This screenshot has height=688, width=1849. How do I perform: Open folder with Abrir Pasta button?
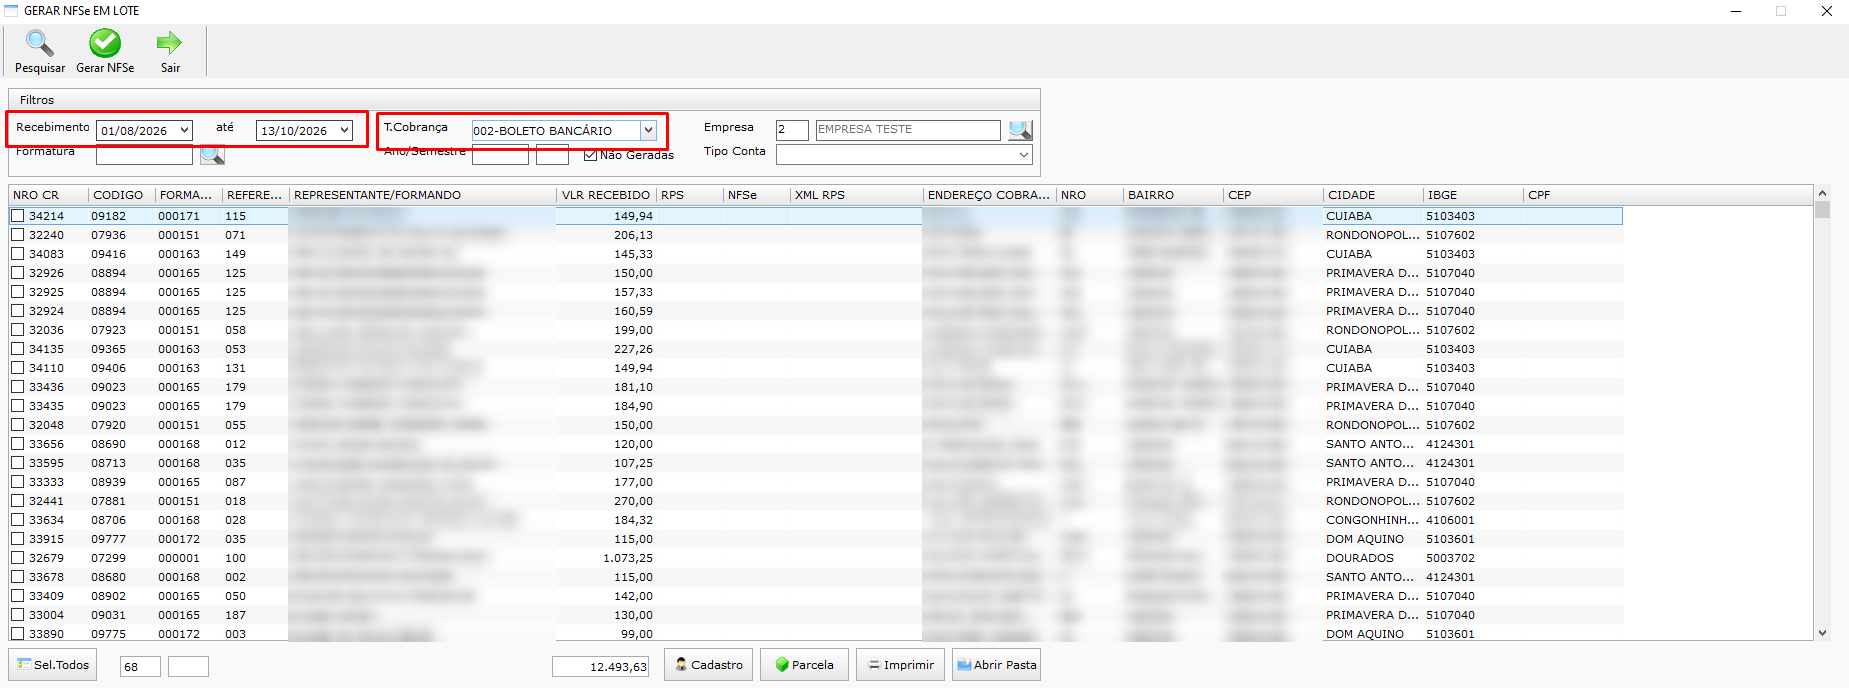(x=996, y=665)
